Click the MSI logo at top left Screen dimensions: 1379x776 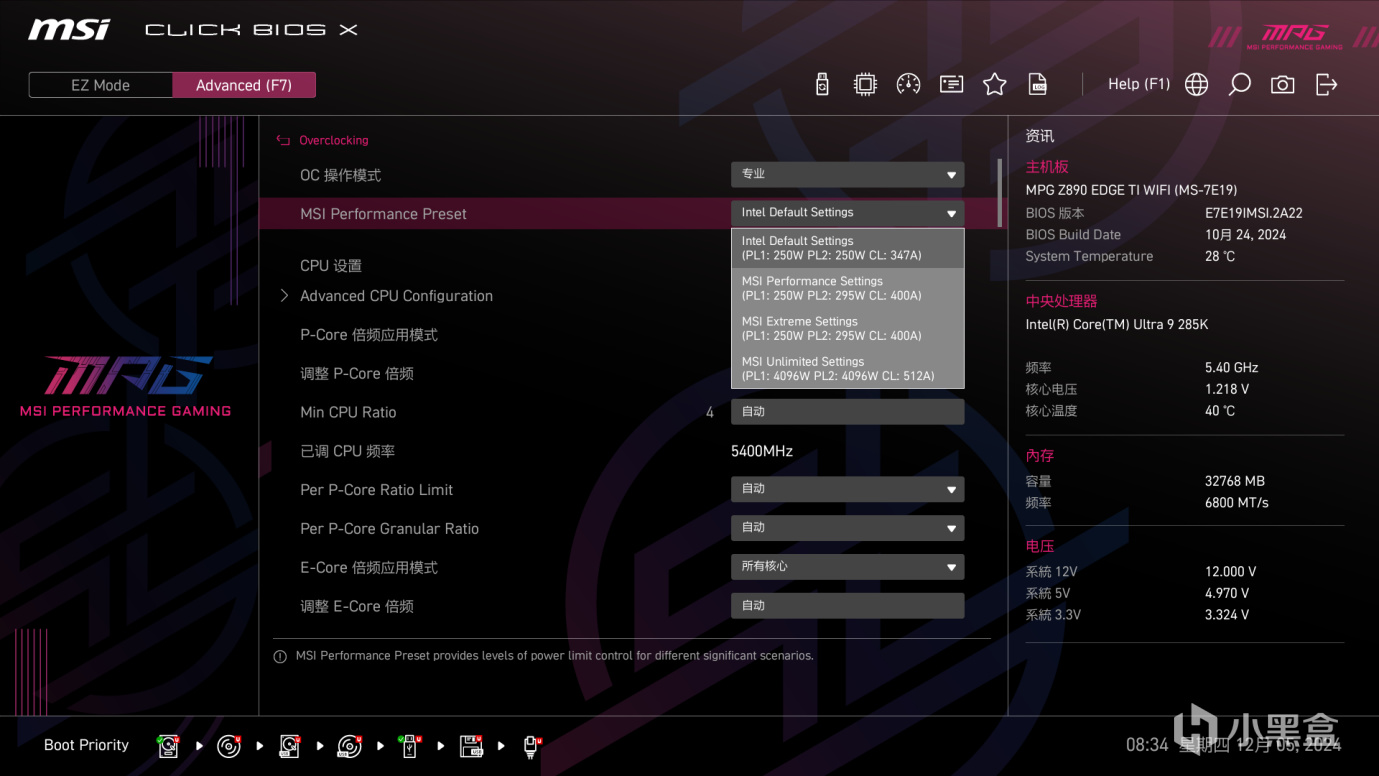pos(69,29)
